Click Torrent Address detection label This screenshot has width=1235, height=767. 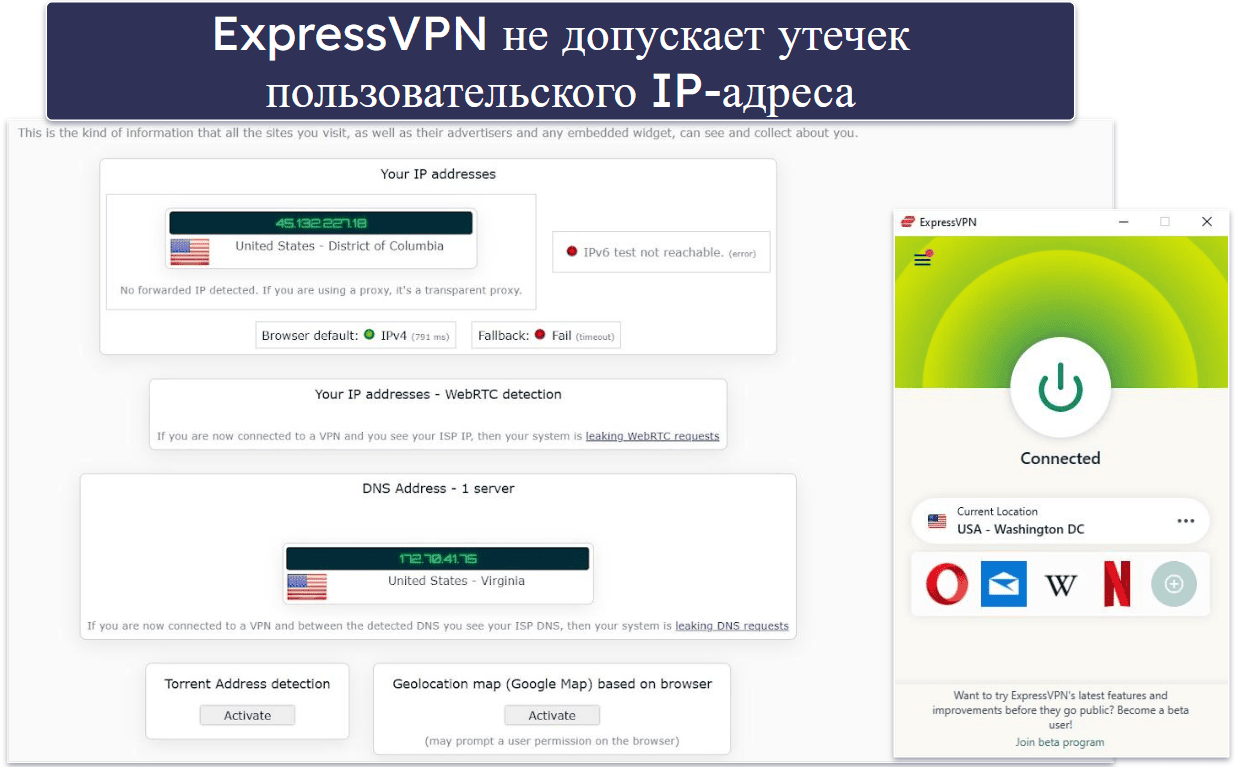pos(247,684)
